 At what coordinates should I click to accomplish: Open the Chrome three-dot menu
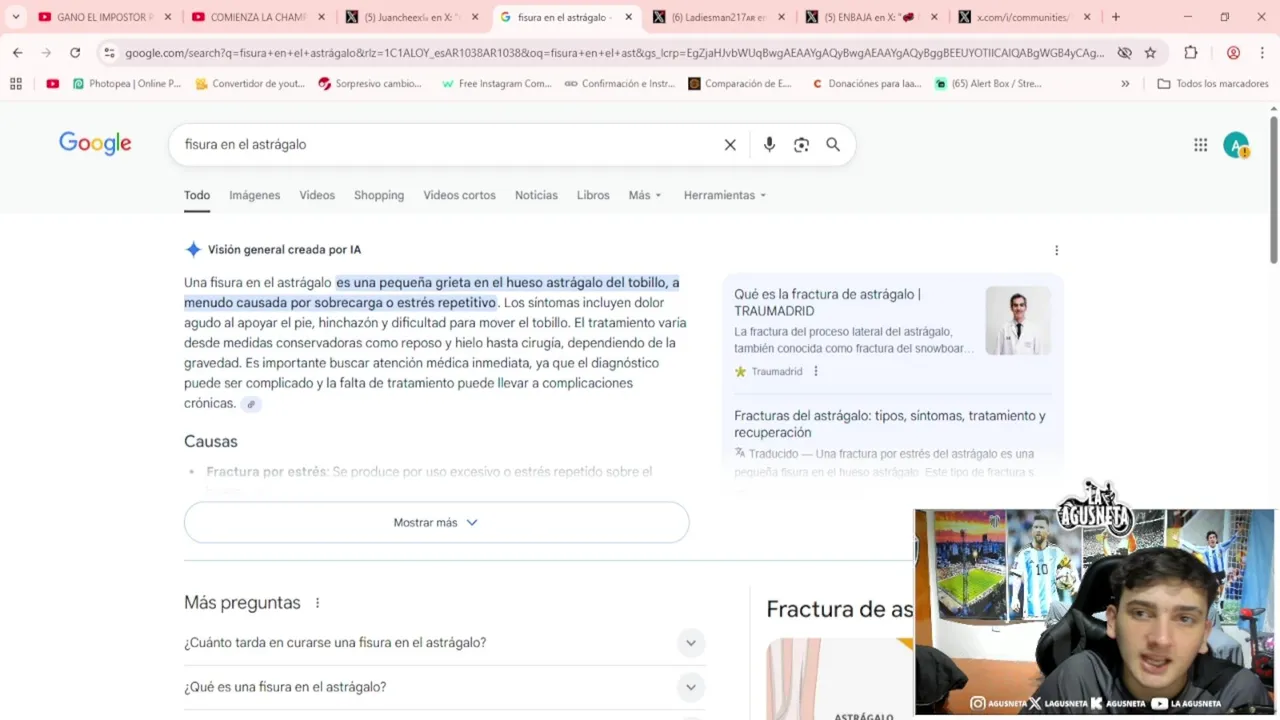(1261, 53)
